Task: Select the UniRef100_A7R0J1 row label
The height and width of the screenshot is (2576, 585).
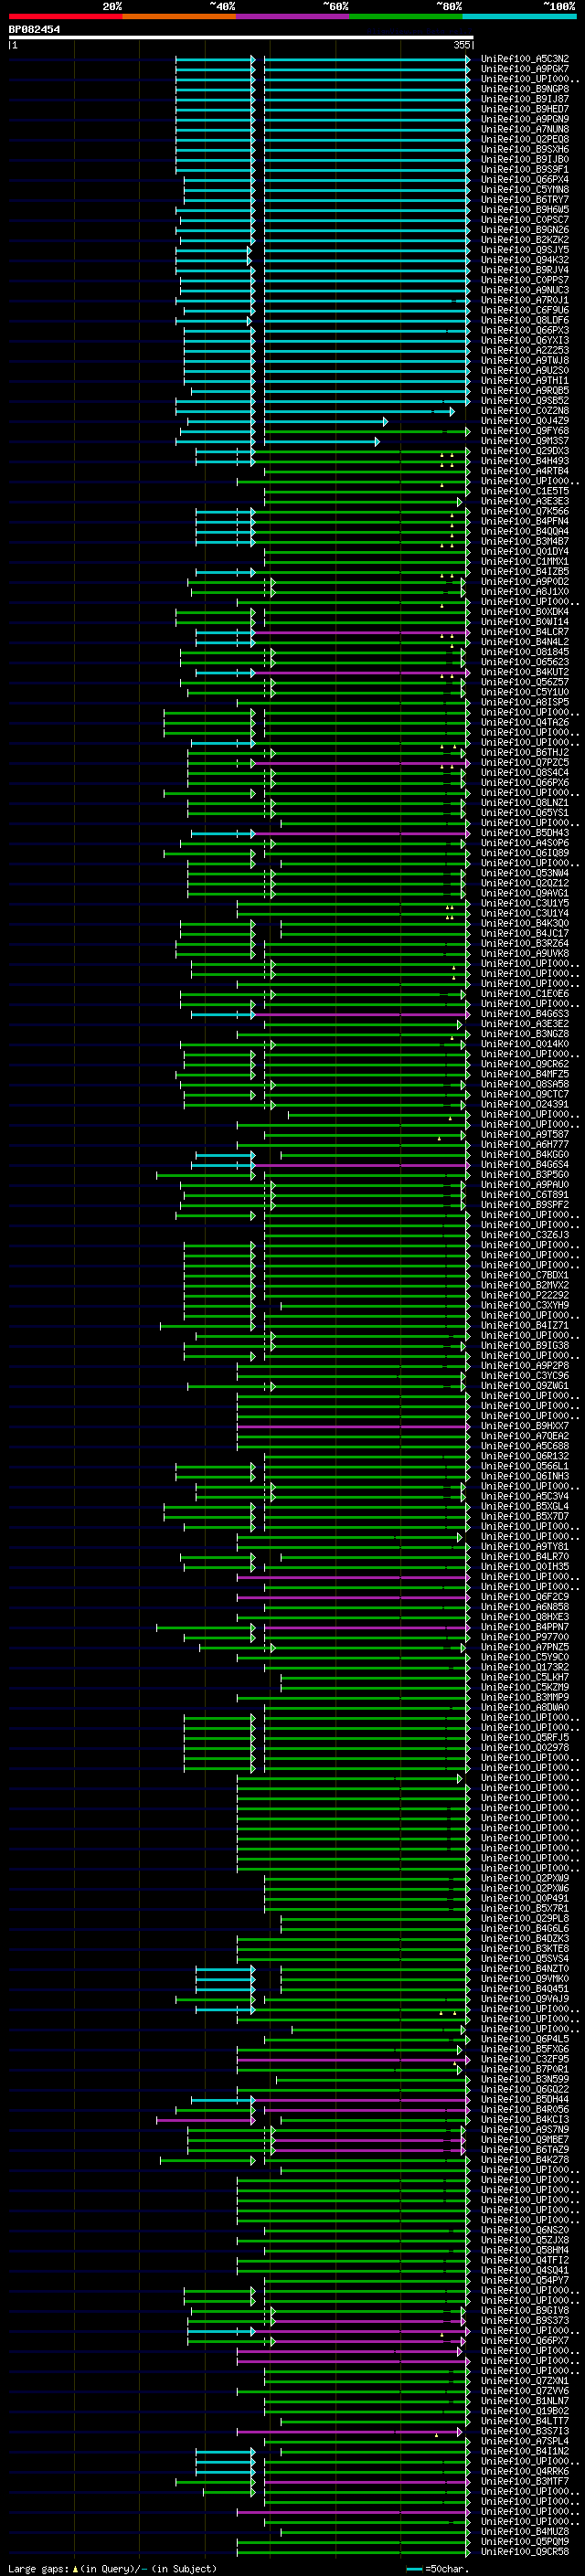Action: [525, 300]
